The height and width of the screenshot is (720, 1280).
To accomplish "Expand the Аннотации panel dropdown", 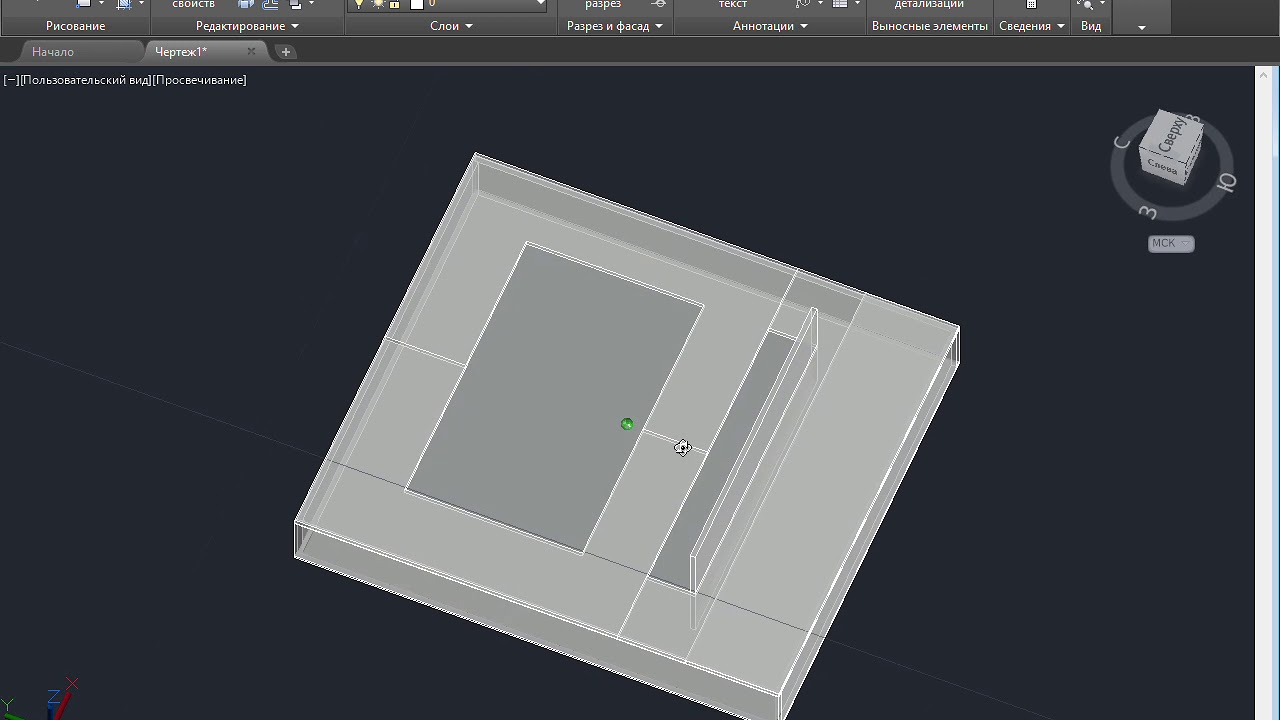I will [804, 26].
